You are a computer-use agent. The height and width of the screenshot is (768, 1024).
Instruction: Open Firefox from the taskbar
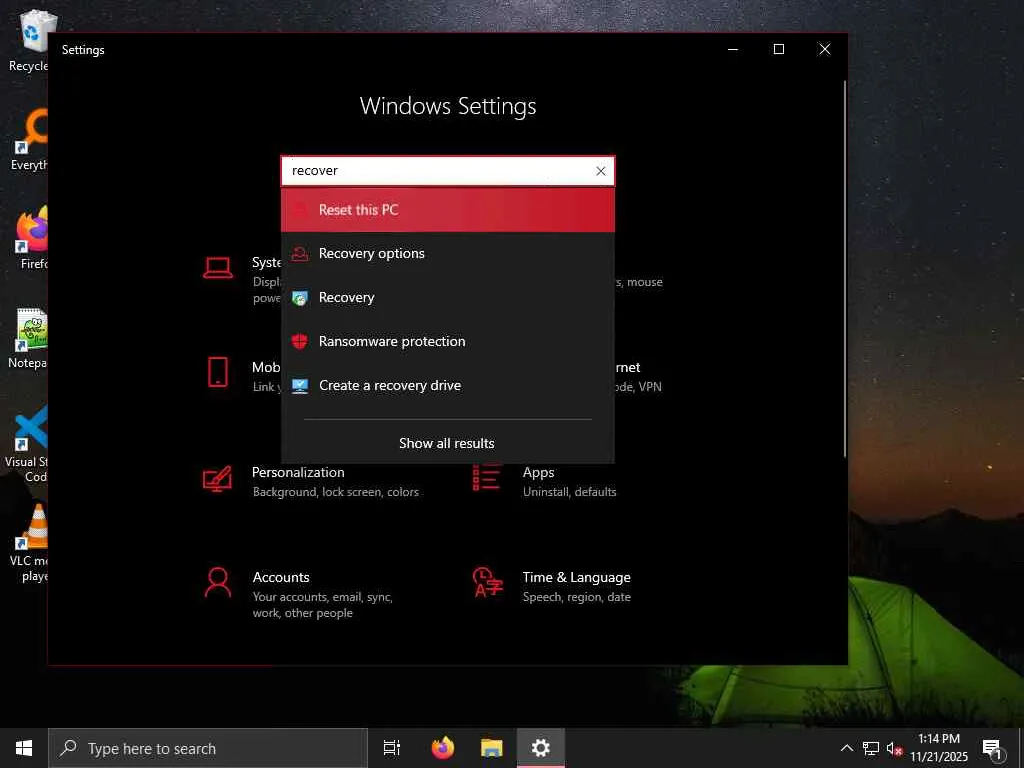443,748
